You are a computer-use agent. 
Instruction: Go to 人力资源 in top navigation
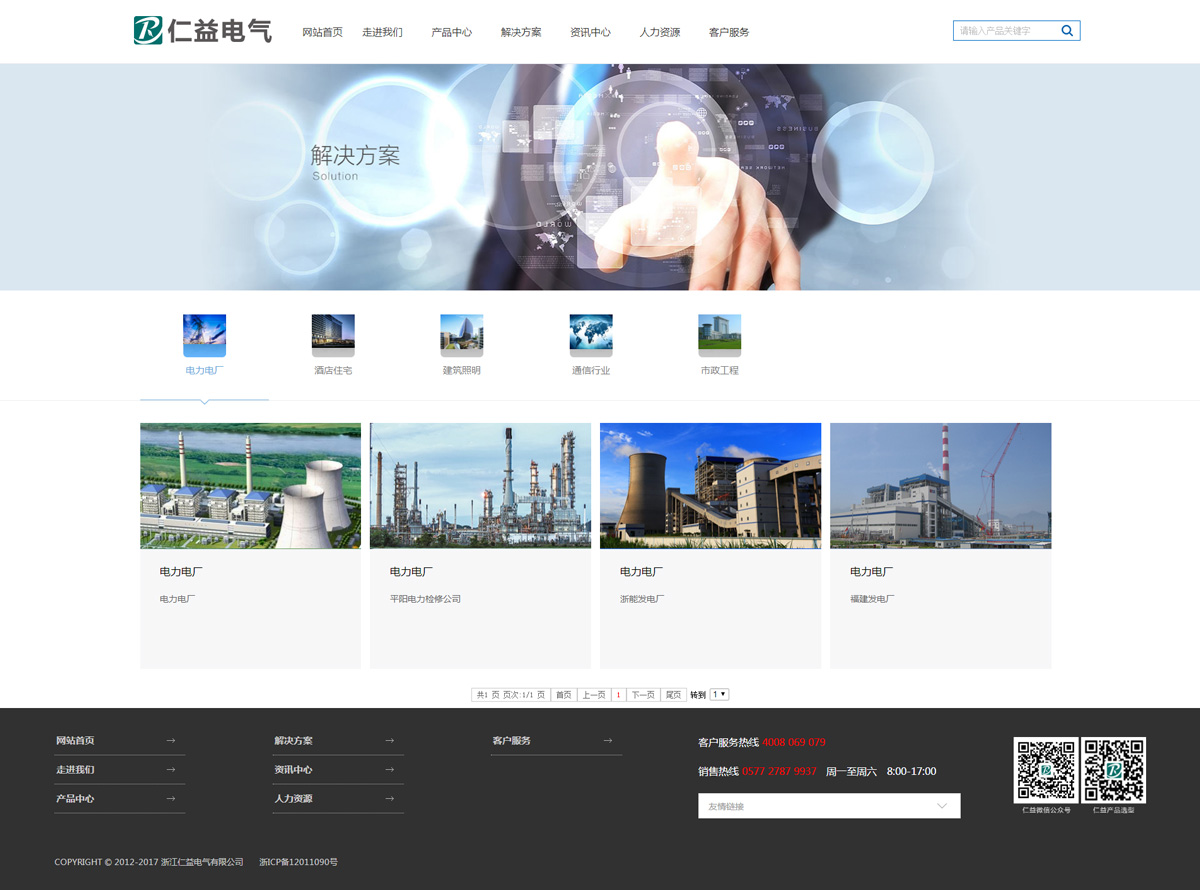pyautogui.click(x=660, y=32)
